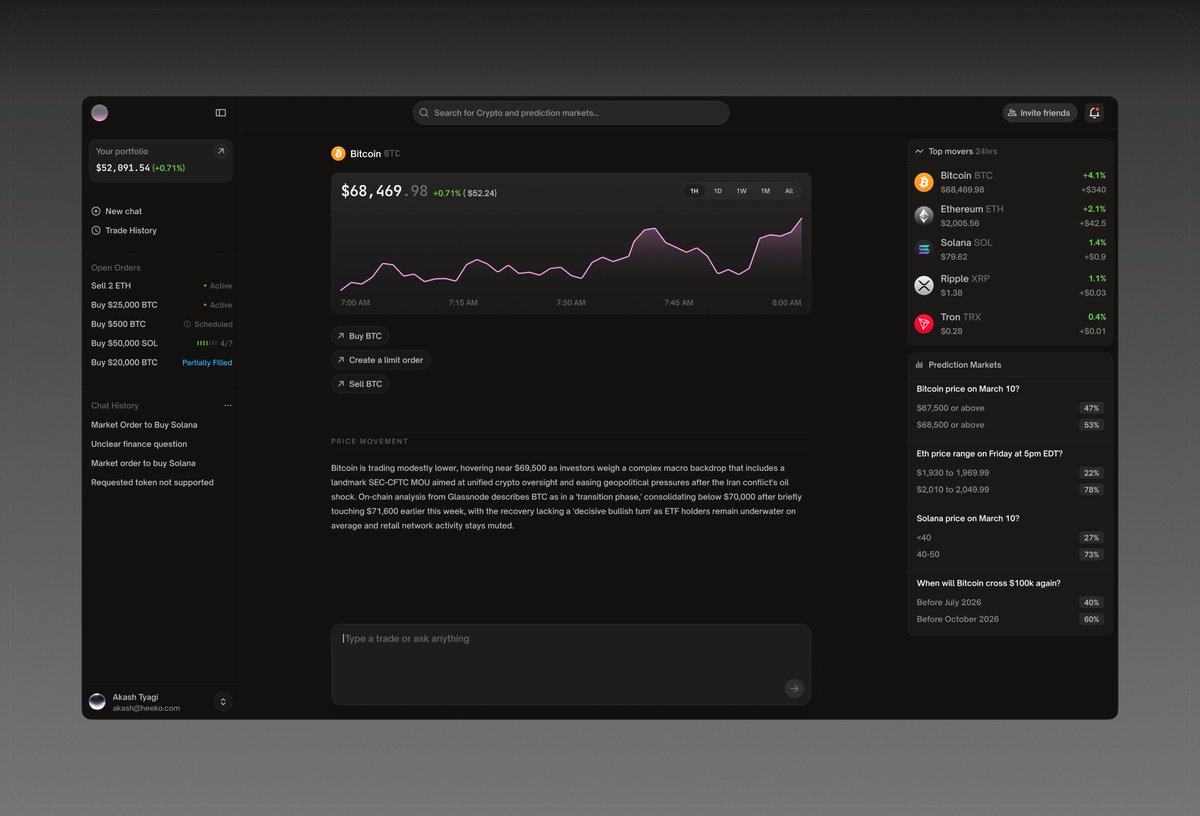
Task: Open the notifications bell icon
Action: pyautogui.click(x=1094, y=113)
